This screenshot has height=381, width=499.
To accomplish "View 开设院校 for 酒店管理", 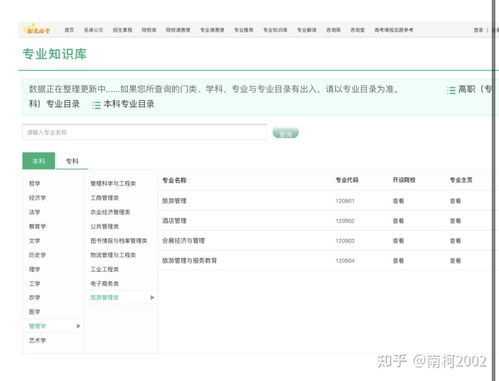I will click(x=398, y=221).
